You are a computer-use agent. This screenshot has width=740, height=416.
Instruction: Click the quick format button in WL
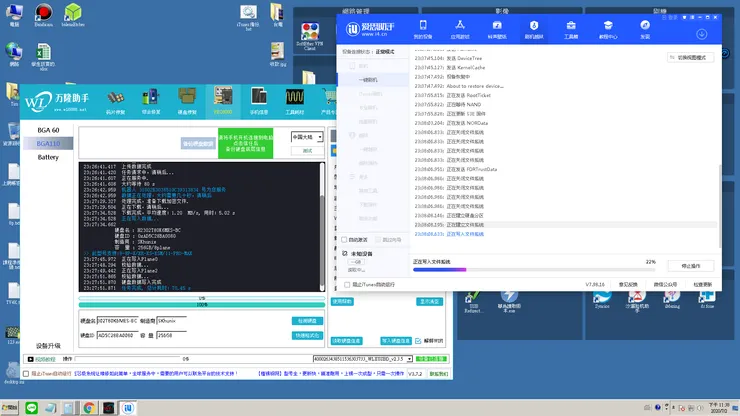pos(307,336)
